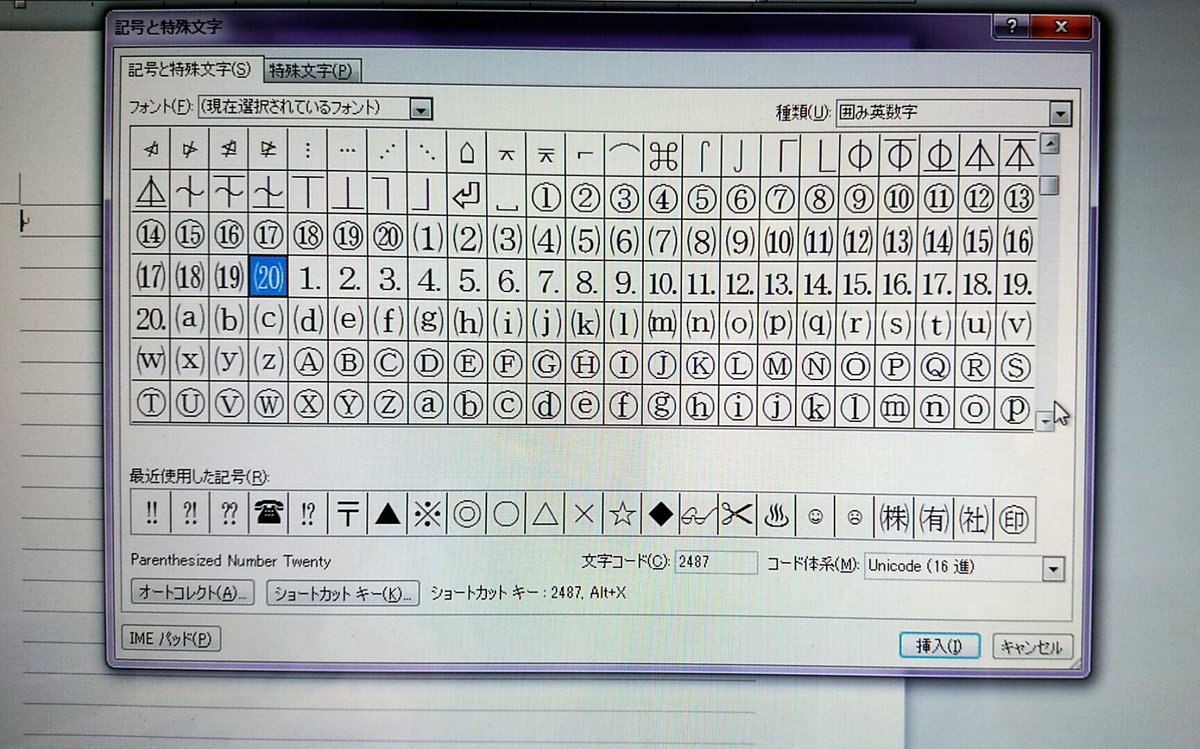1200x749 pixels.
Task: Click the symbol grid scrollbar down arrow
Action: pyautogui.click(x=1046, y=422)
